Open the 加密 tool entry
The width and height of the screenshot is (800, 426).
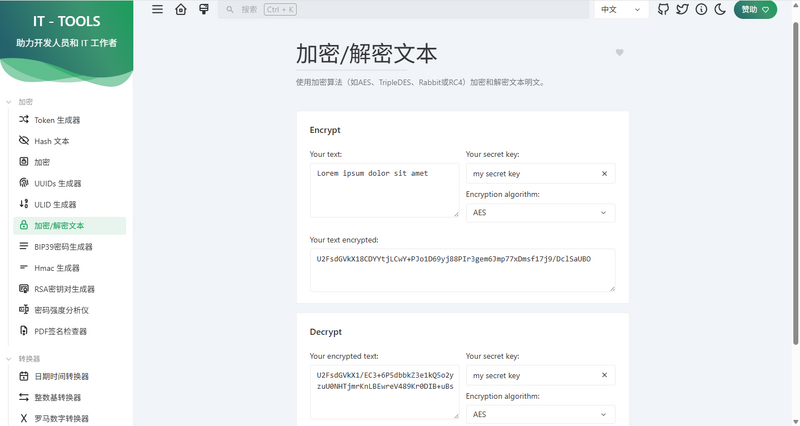click(70, 162)
